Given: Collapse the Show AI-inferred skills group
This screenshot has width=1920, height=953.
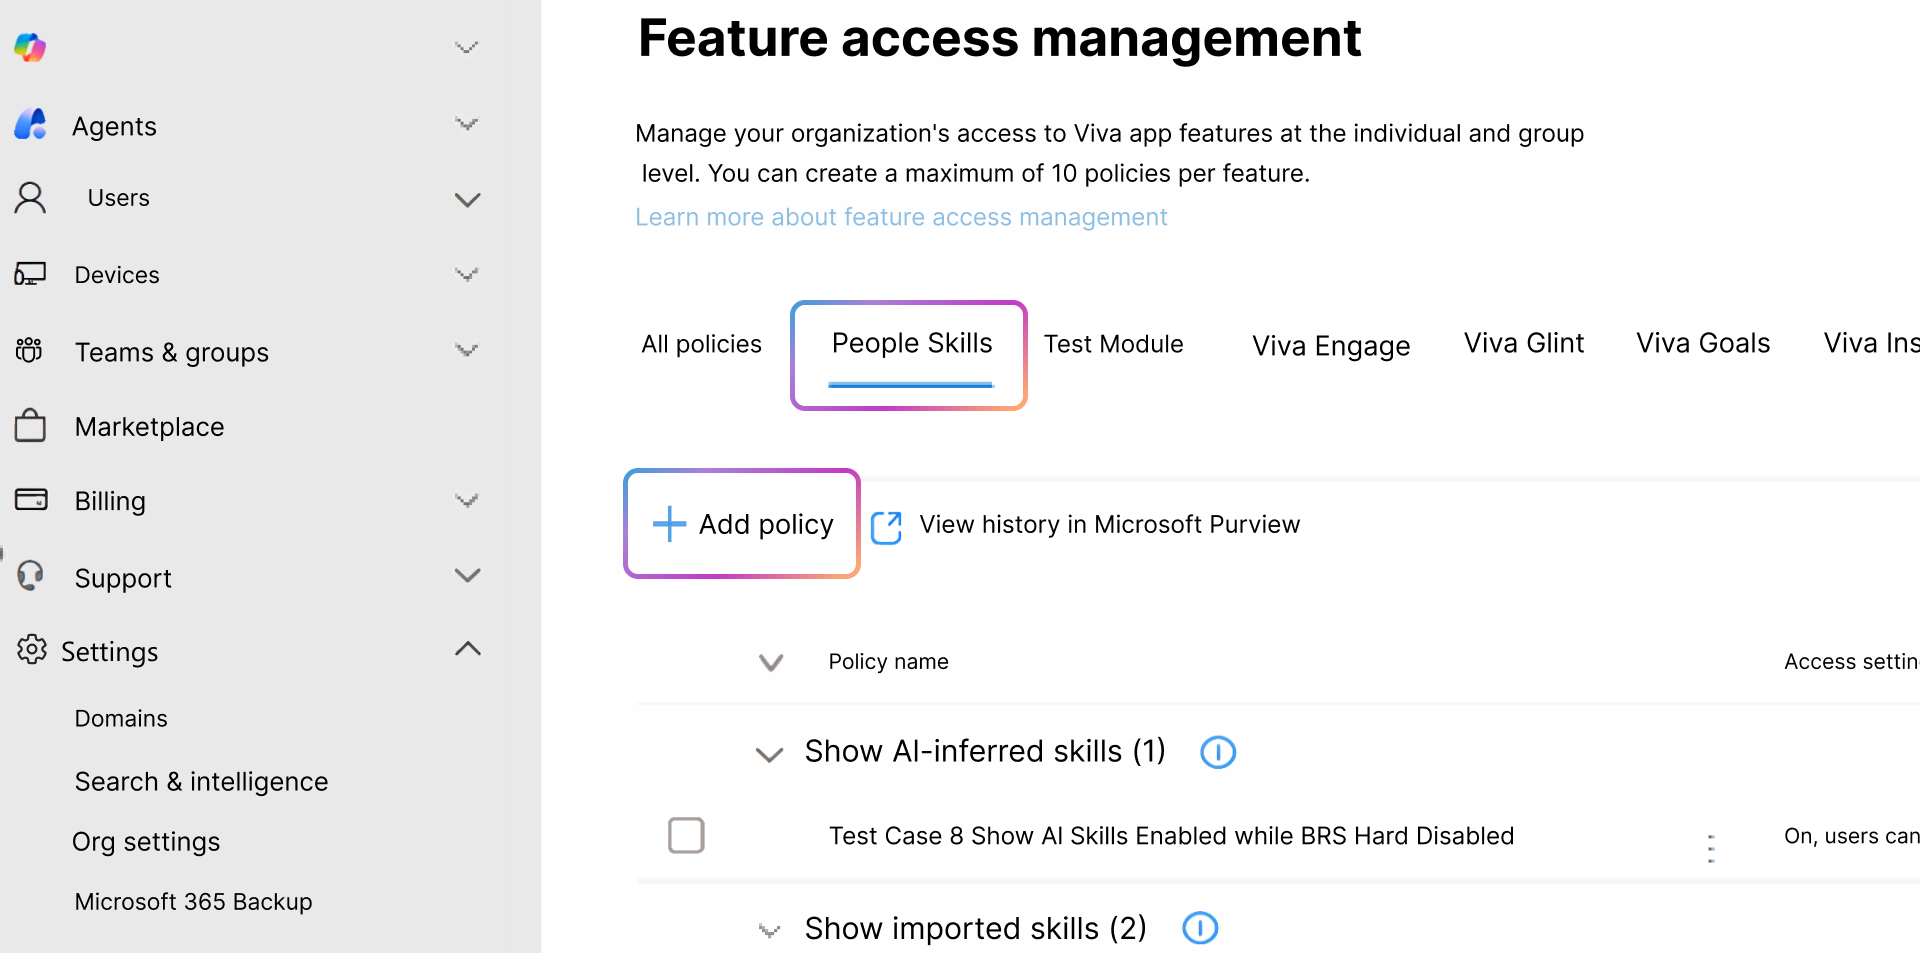Looking at the screenshot, I should click(769, 754).
